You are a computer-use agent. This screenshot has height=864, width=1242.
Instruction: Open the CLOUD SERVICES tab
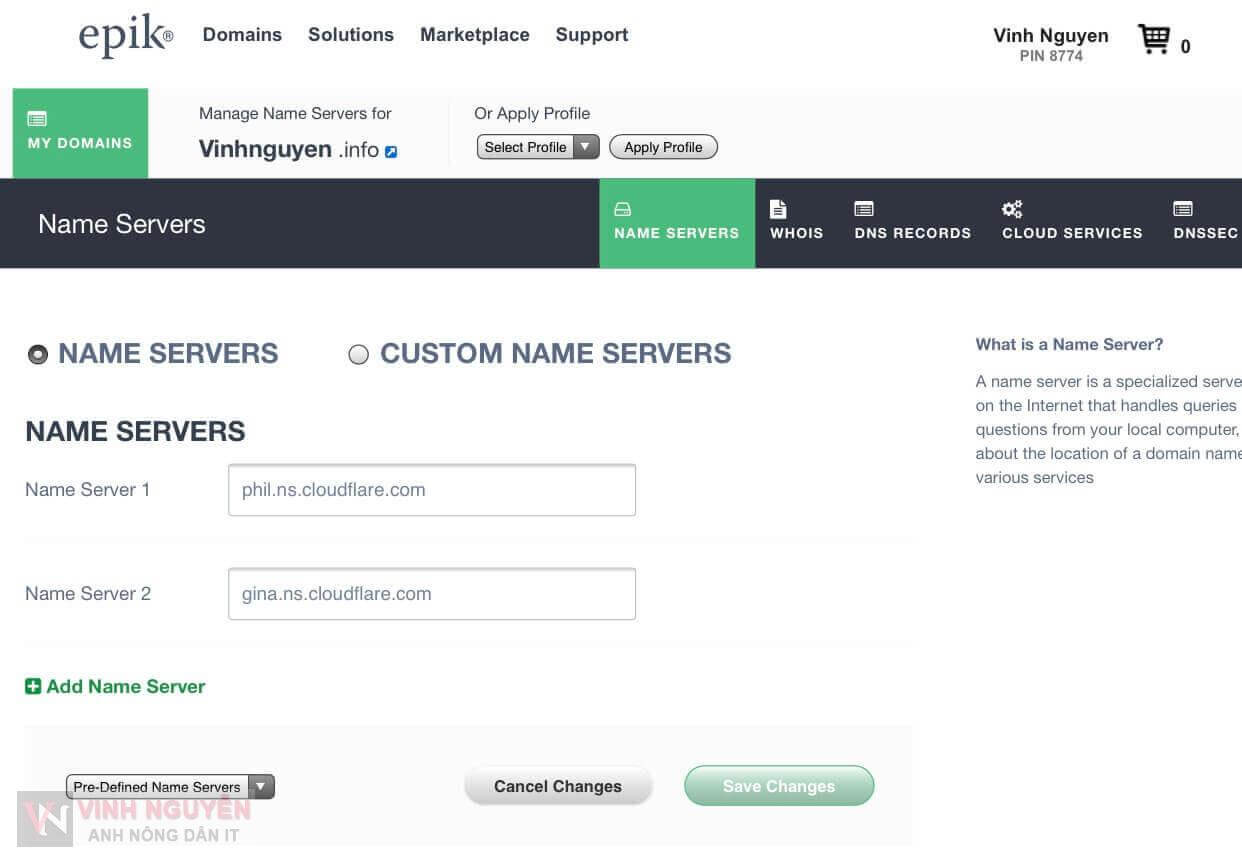pyautogui.click(x=1072, y=222)
